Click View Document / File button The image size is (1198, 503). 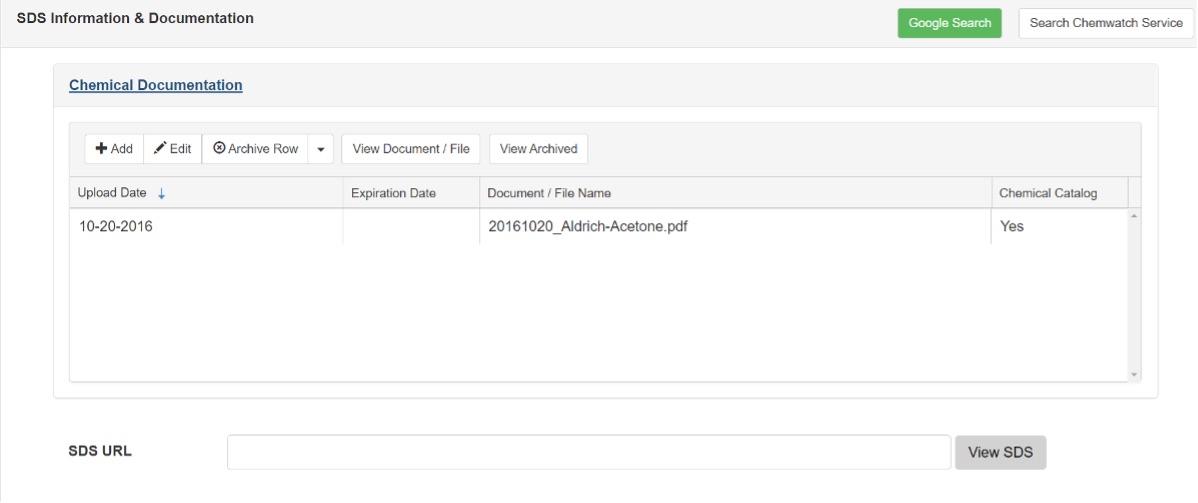tap(411, 149)
